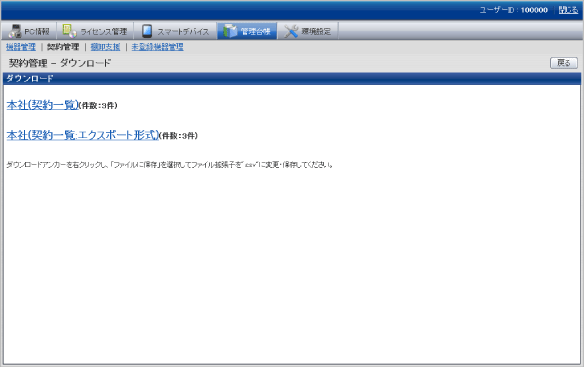Screen dimensions: 584x367
Task: Click the 閉じる link in header
Action: click(x=568, y=10)
